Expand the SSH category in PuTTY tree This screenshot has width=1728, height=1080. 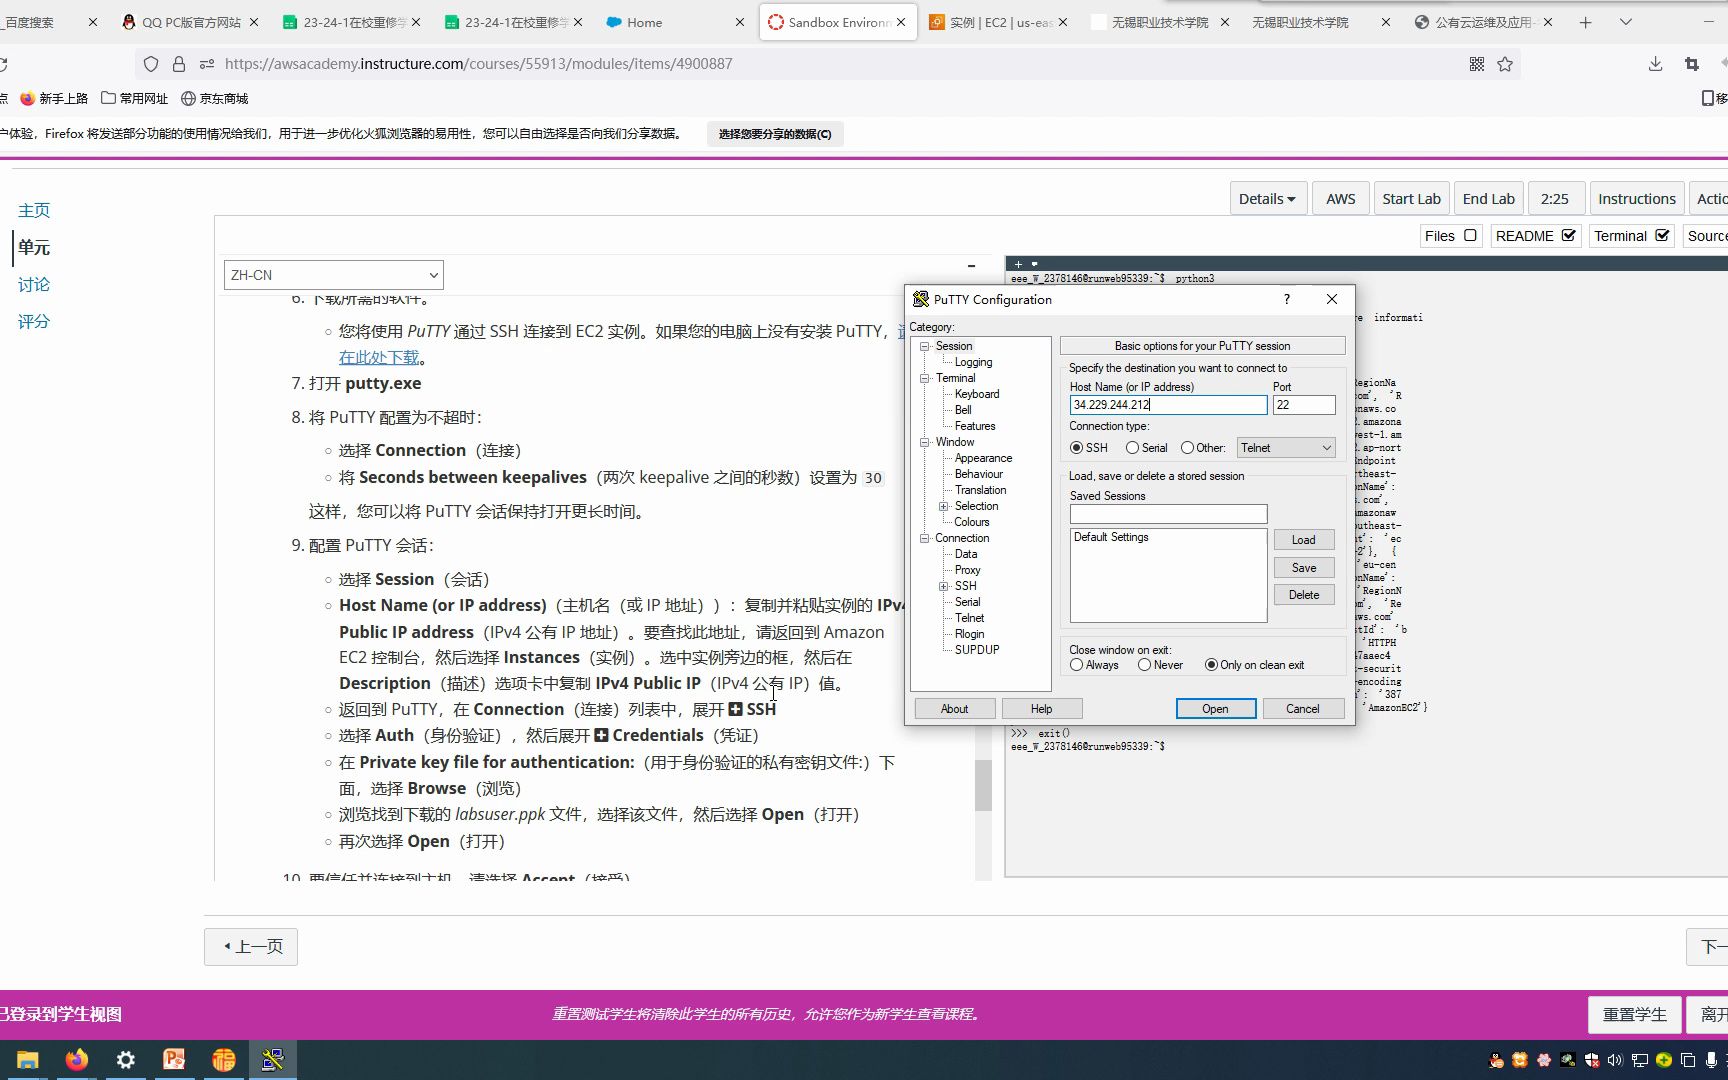[944, 586]
